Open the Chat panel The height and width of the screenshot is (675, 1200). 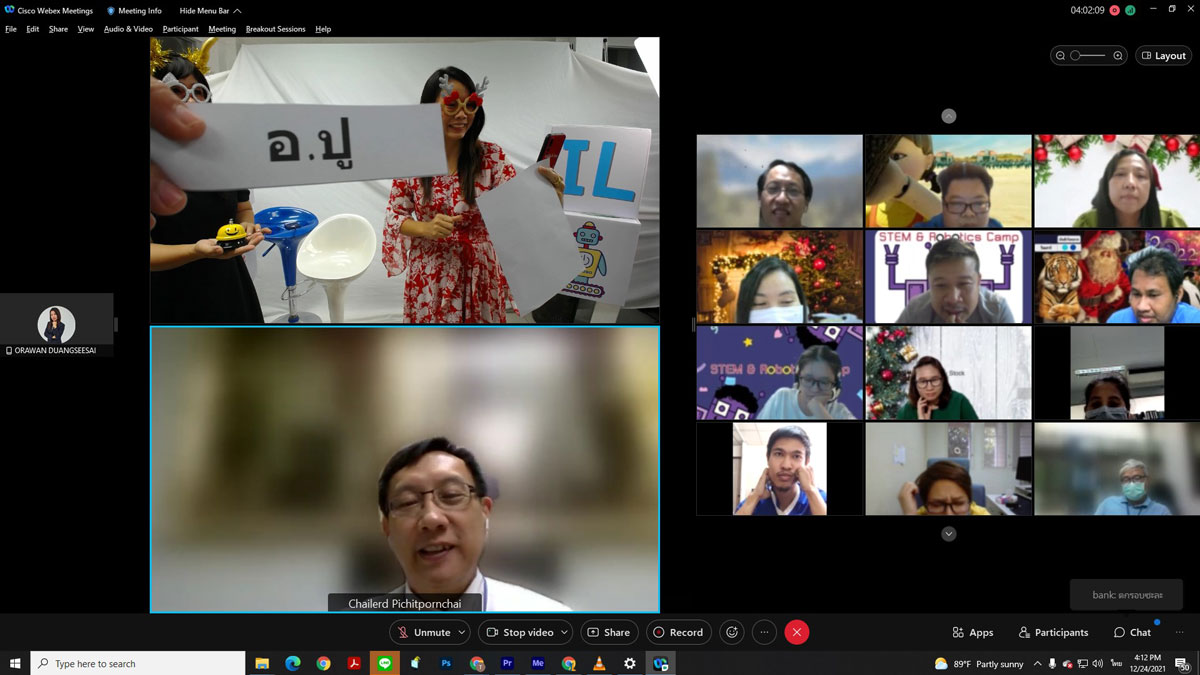click(1132, 632)
